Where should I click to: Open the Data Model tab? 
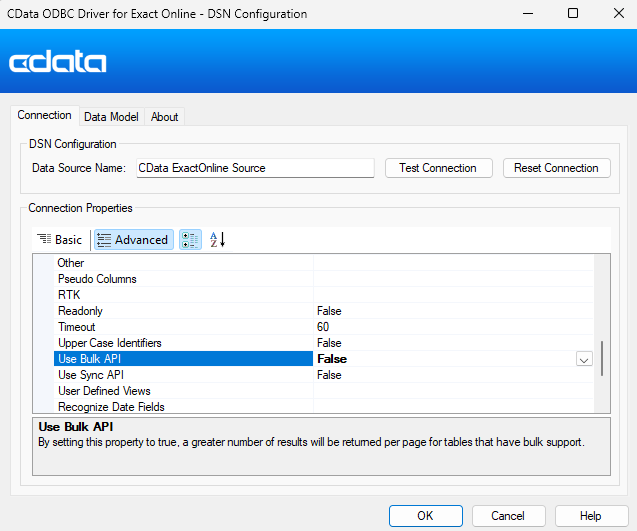click(111, 117)
